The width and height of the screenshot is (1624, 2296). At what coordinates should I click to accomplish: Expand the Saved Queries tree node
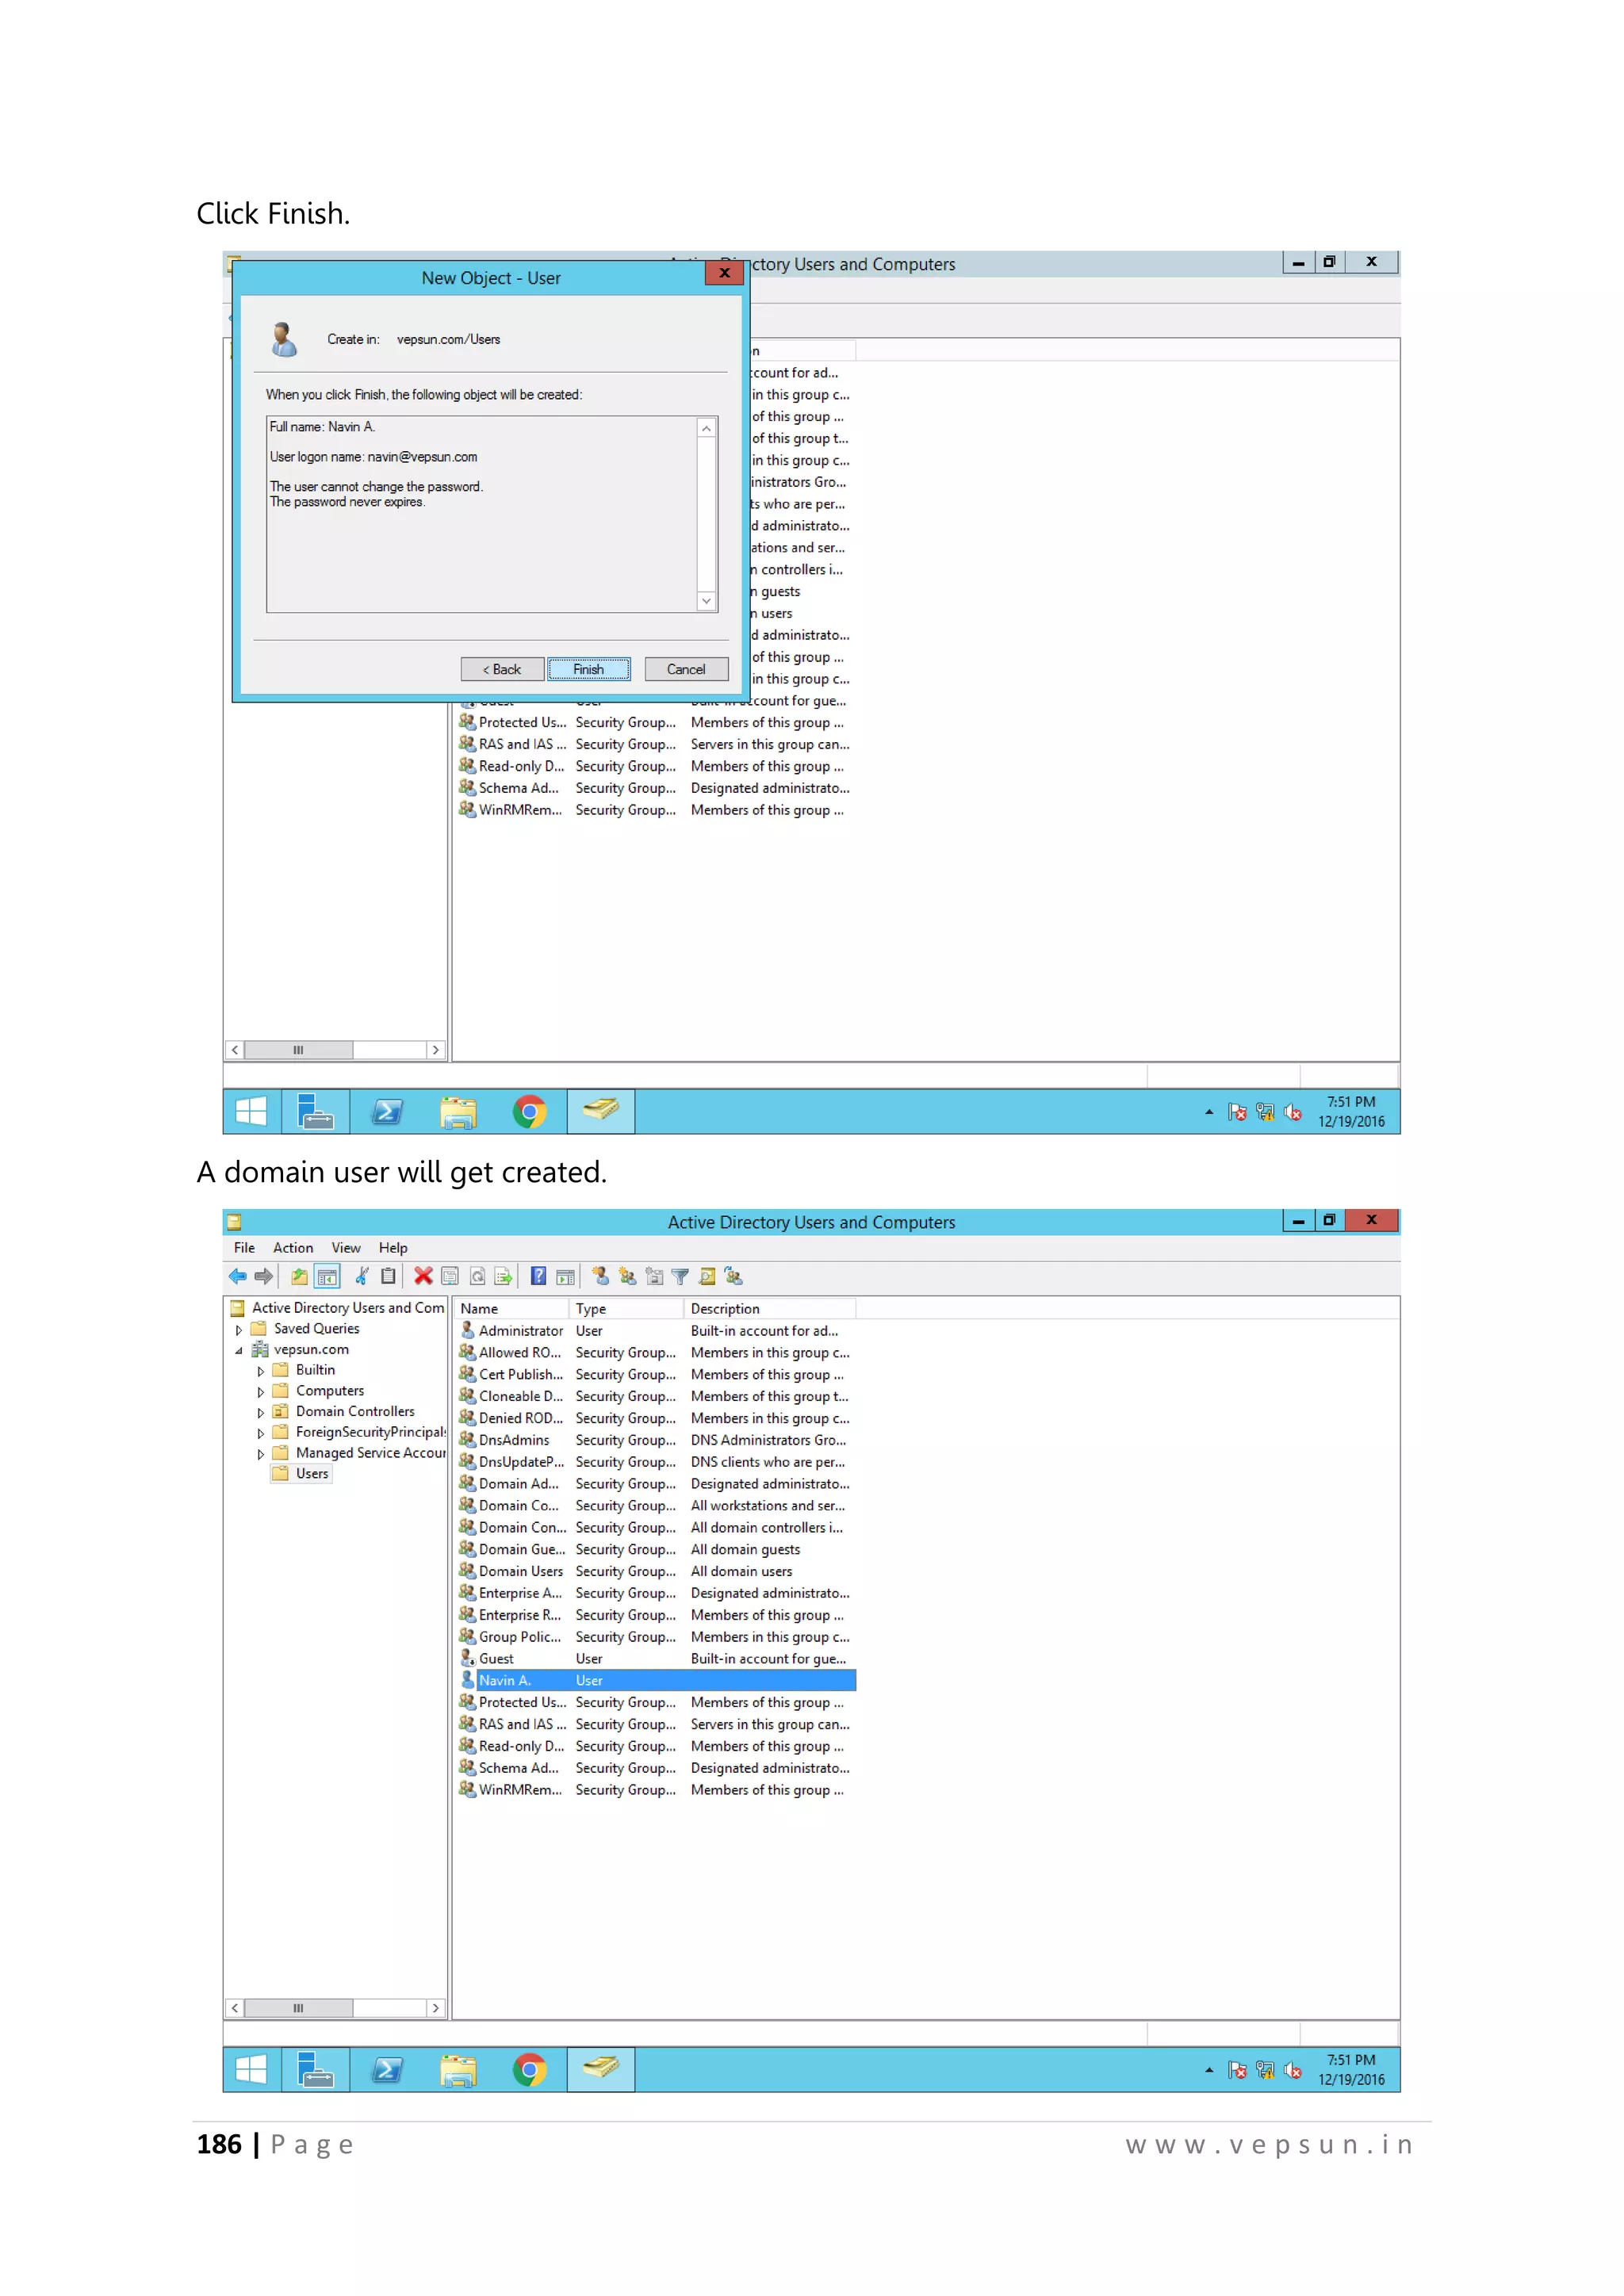[x=239, y=1330]
